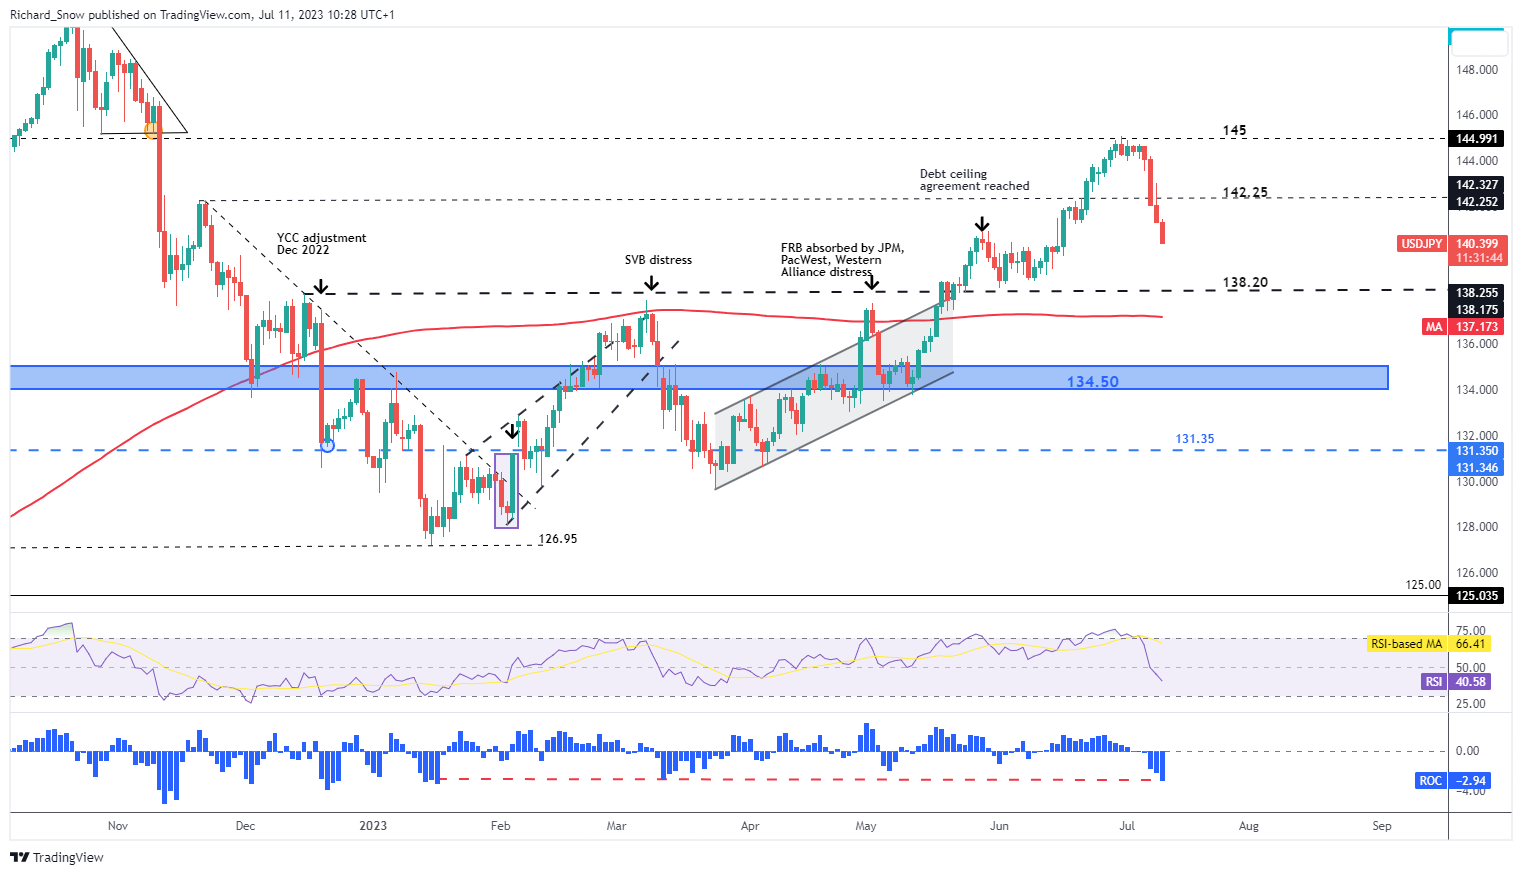The height and width of the screenshot is (875, 1522).
Task: Click the 125.035 price level tag
Action: click(x=1476, y=596)
